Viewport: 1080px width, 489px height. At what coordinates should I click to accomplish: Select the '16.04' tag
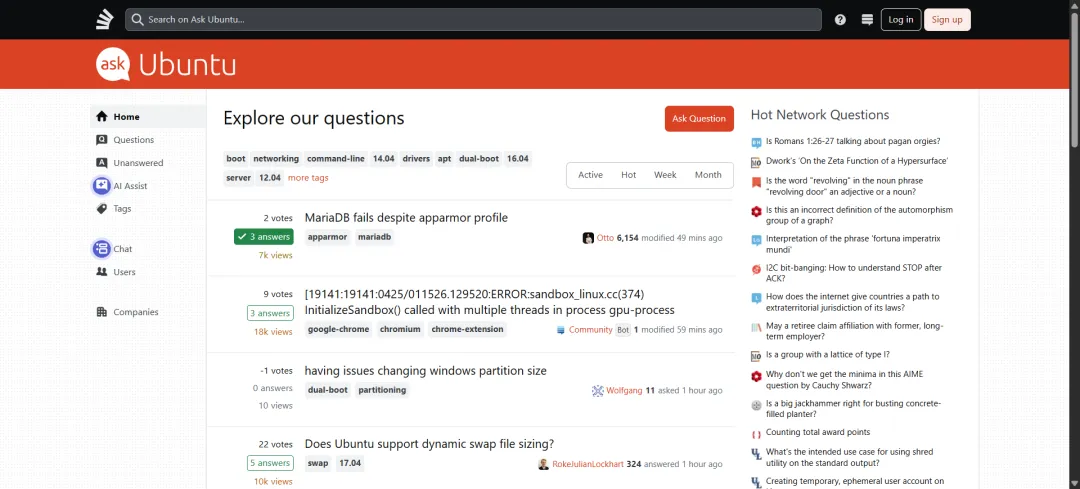pyautogui.click(x=518, y=158)
